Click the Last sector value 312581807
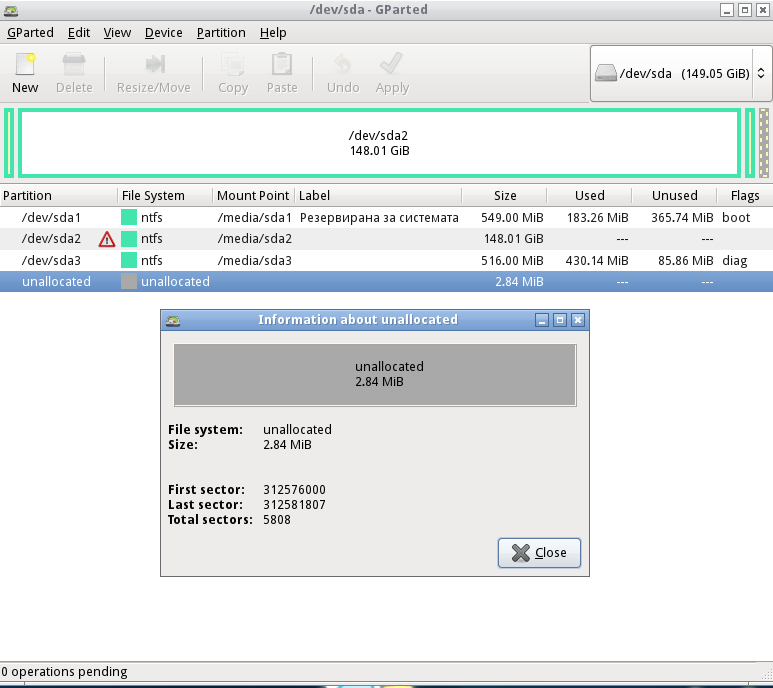The width and height of the screenshot is (773, 688). [x=294, y=505]
